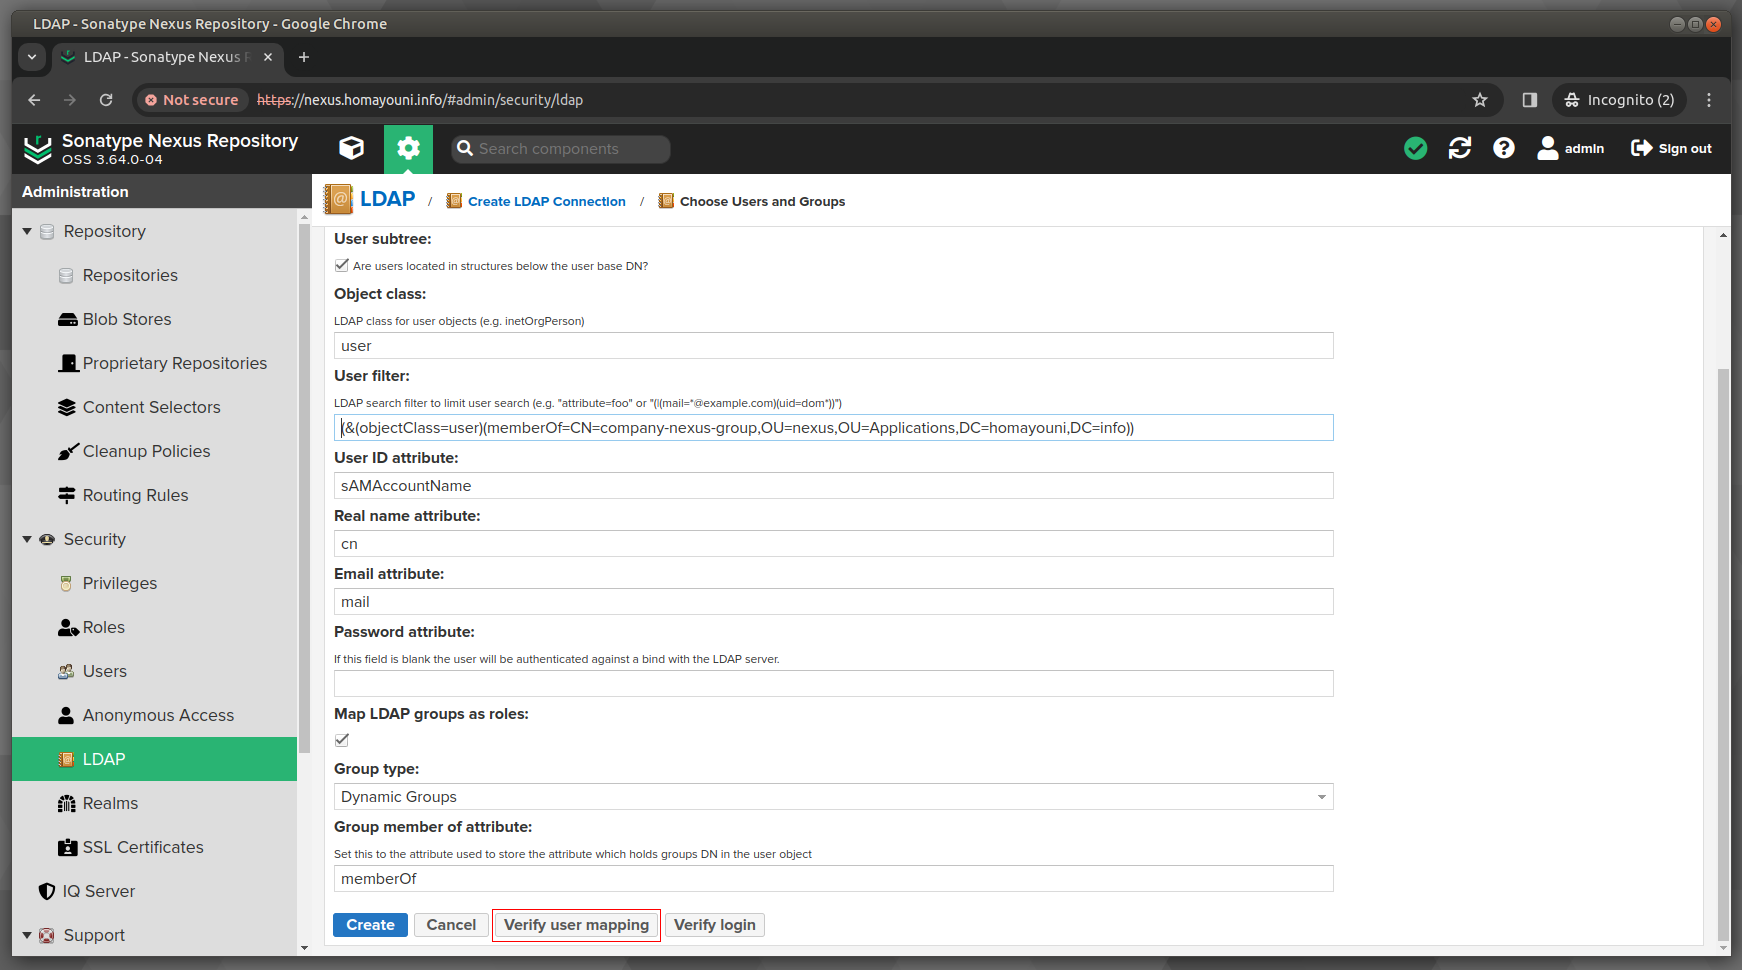This screenshot has height=970, width=1742.
Task: Click the Sonatype Nexus logo icon
Action: tap(38, 149)
